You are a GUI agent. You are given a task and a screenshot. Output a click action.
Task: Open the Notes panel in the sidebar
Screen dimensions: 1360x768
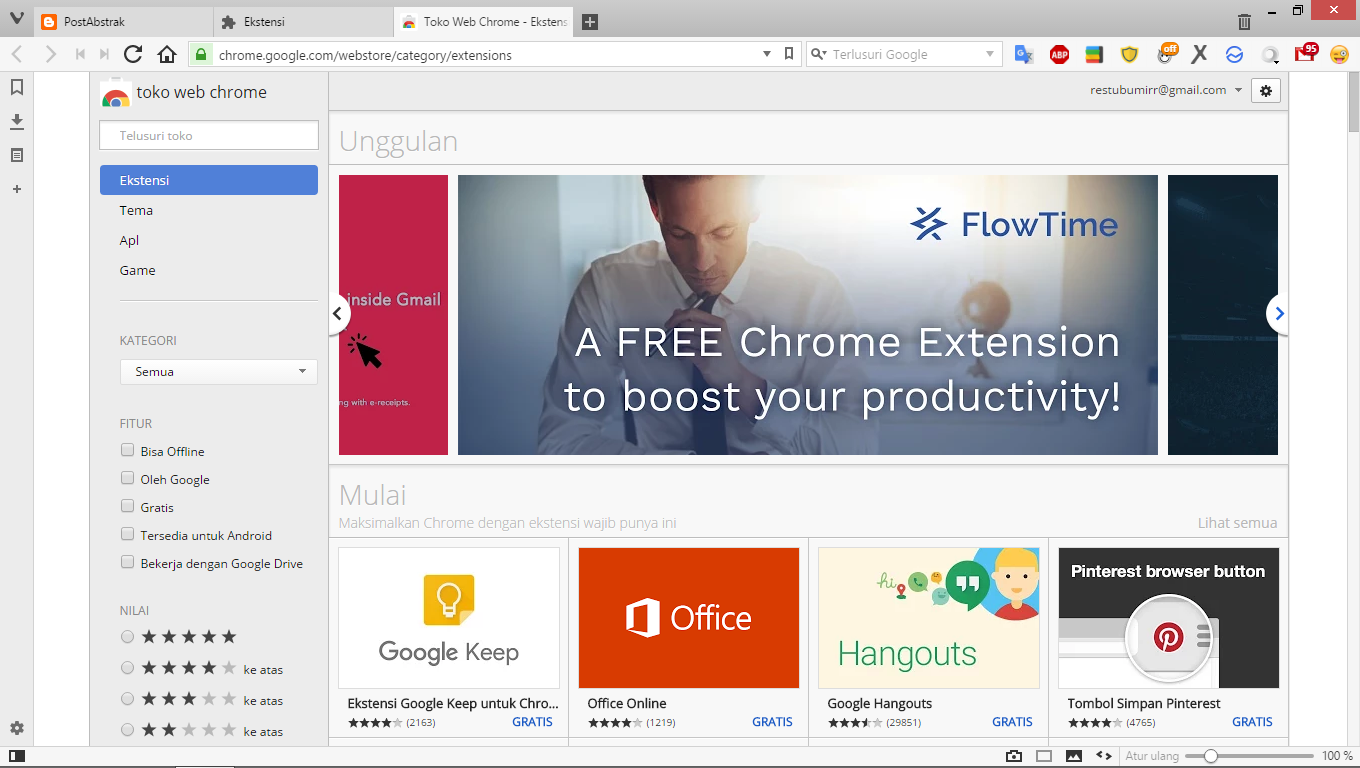click(16, 155)
